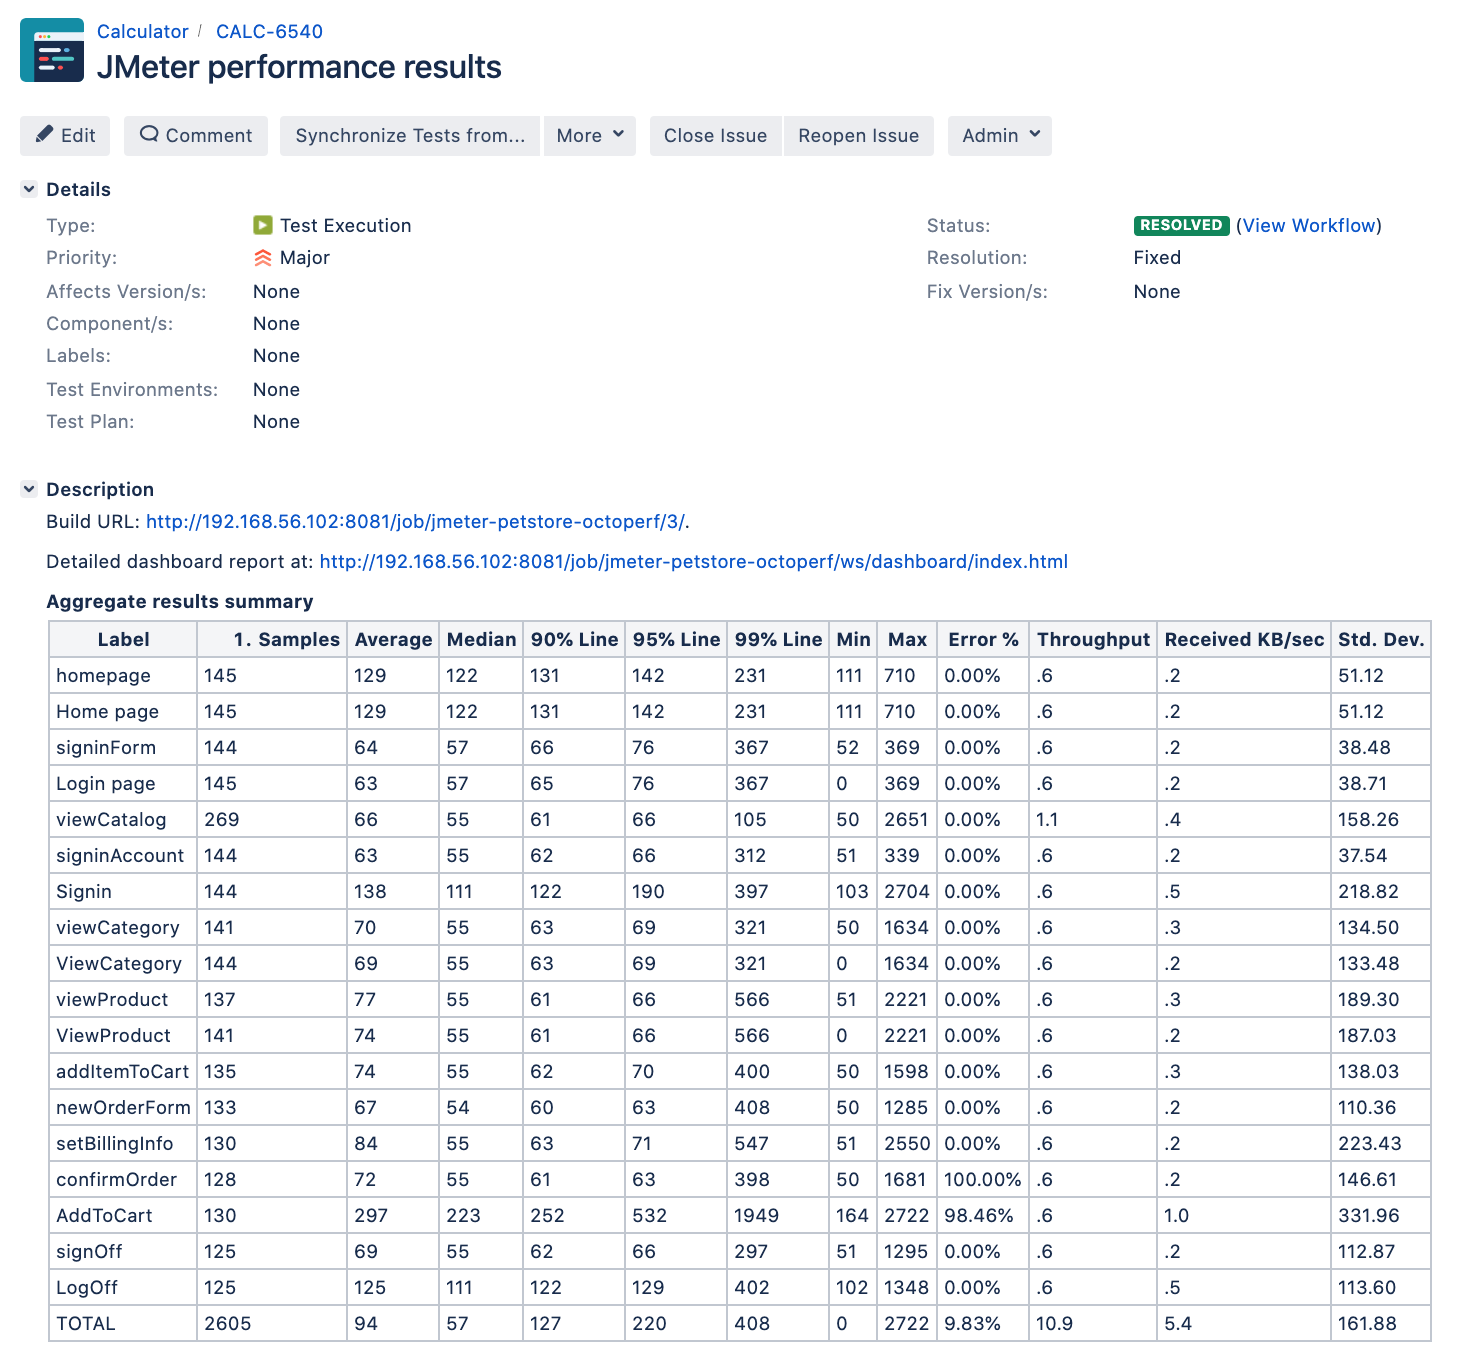This screenshot has width=1484, height=1364.
Task: Click the Label column header
Action: [123, 640]
